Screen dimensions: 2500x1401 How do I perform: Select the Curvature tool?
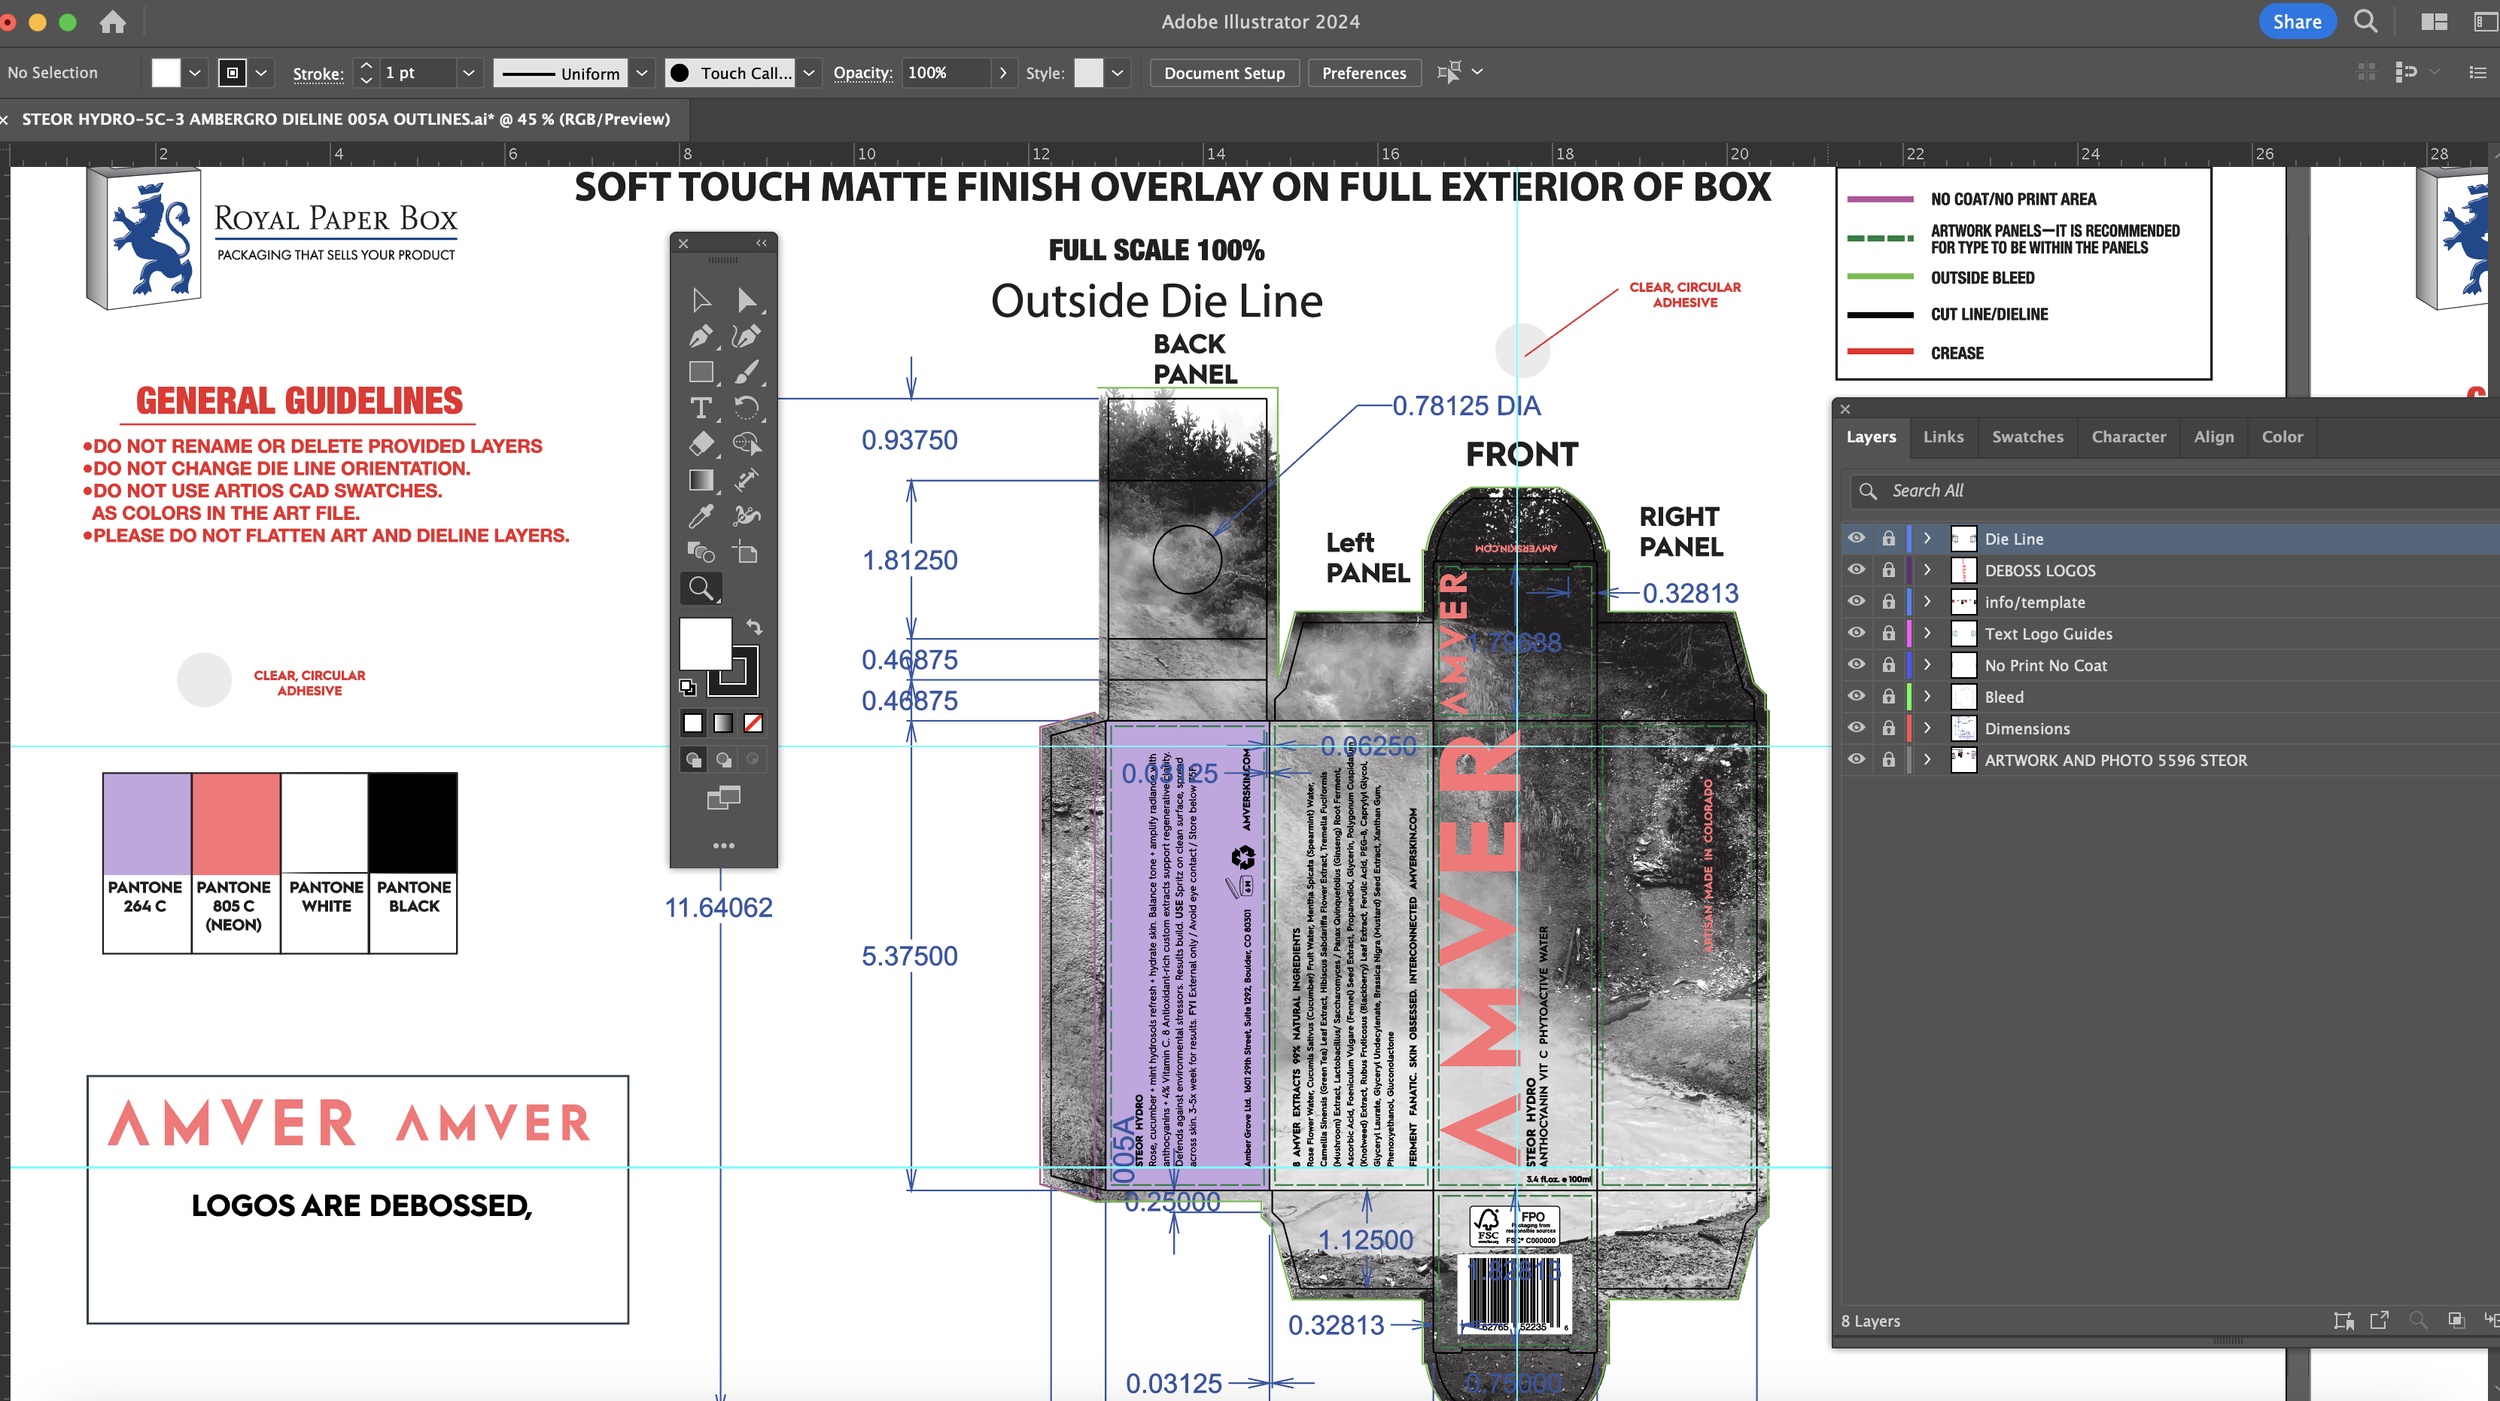[746, 336]
